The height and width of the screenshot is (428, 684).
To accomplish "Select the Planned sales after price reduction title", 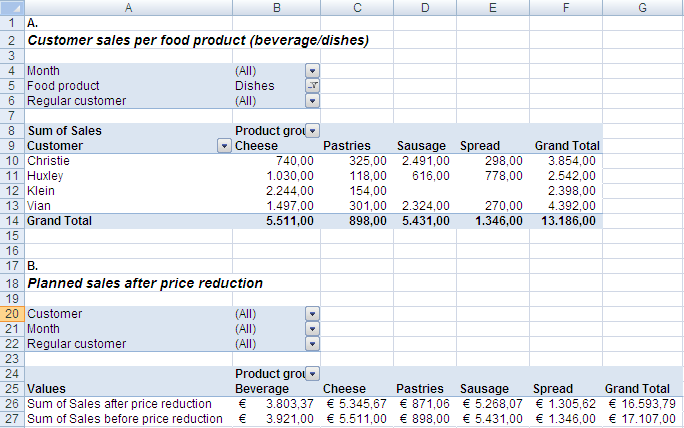I will tap(145, 283).
